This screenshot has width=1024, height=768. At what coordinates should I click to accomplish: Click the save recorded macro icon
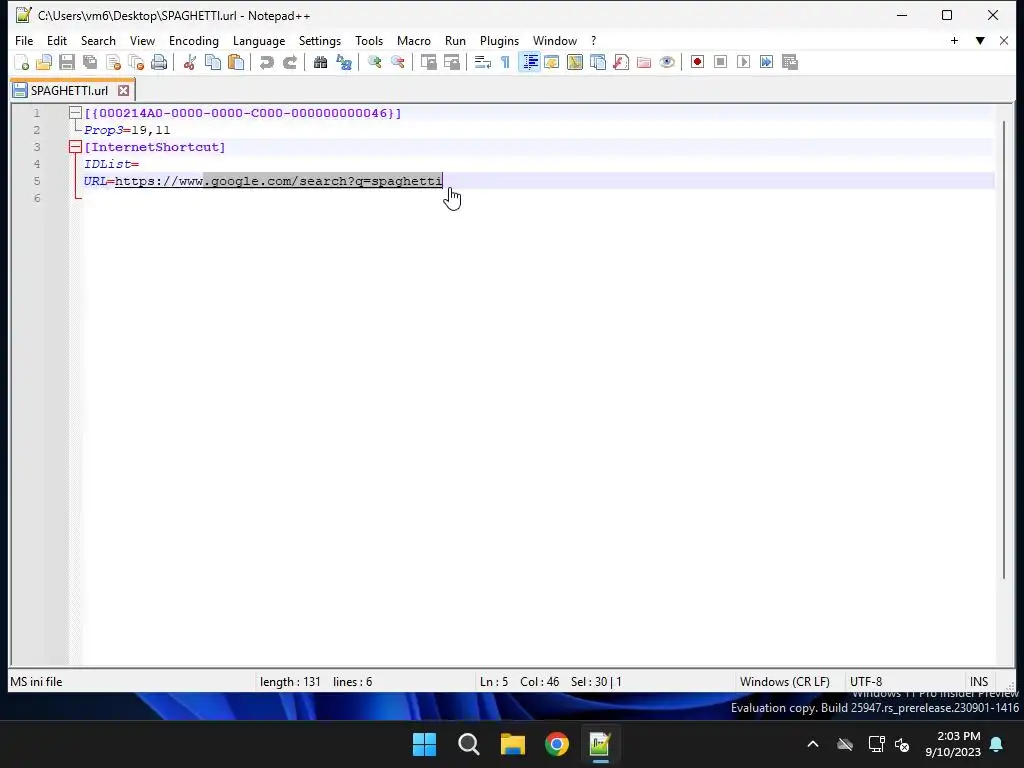tap(790, 62)
